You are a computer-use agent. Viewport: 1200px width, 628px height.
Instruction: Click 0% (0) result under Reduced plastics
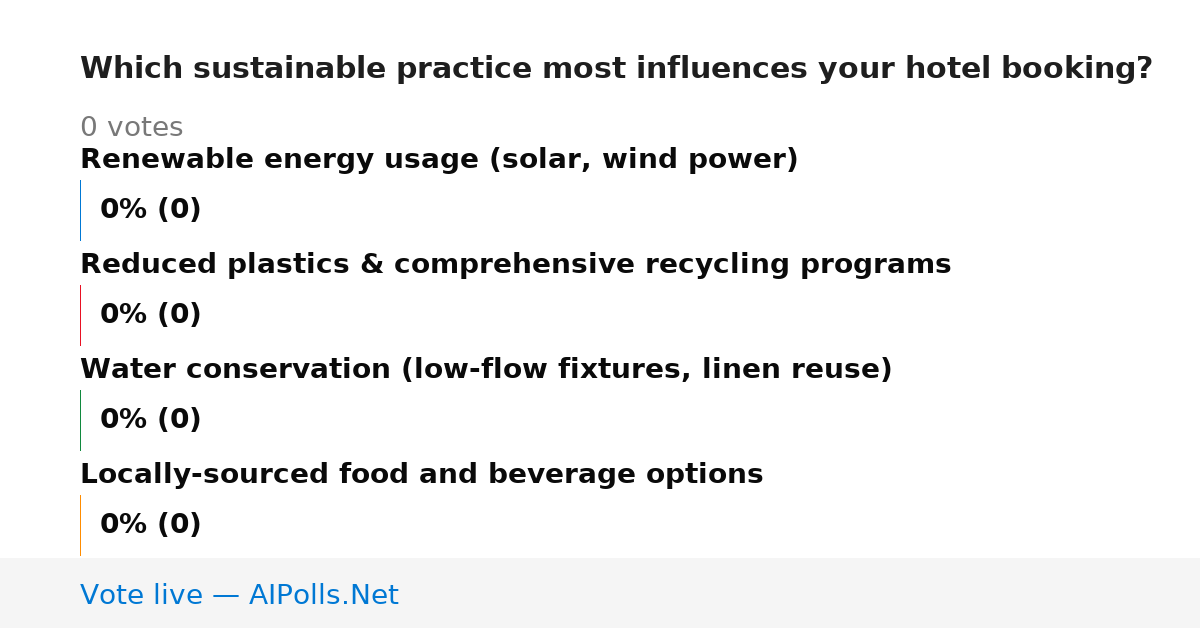click(150, 315)
